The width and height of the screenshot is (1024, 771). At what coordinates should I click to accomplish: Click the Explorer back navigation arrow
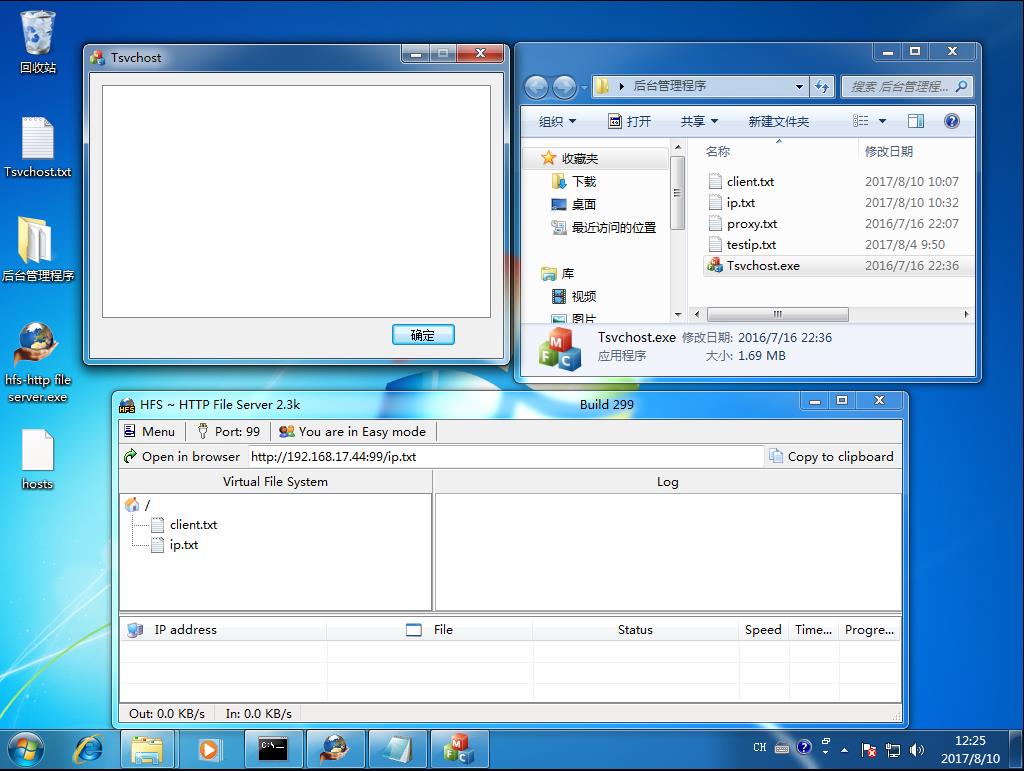pyautogui.click(x=536, y=87)
